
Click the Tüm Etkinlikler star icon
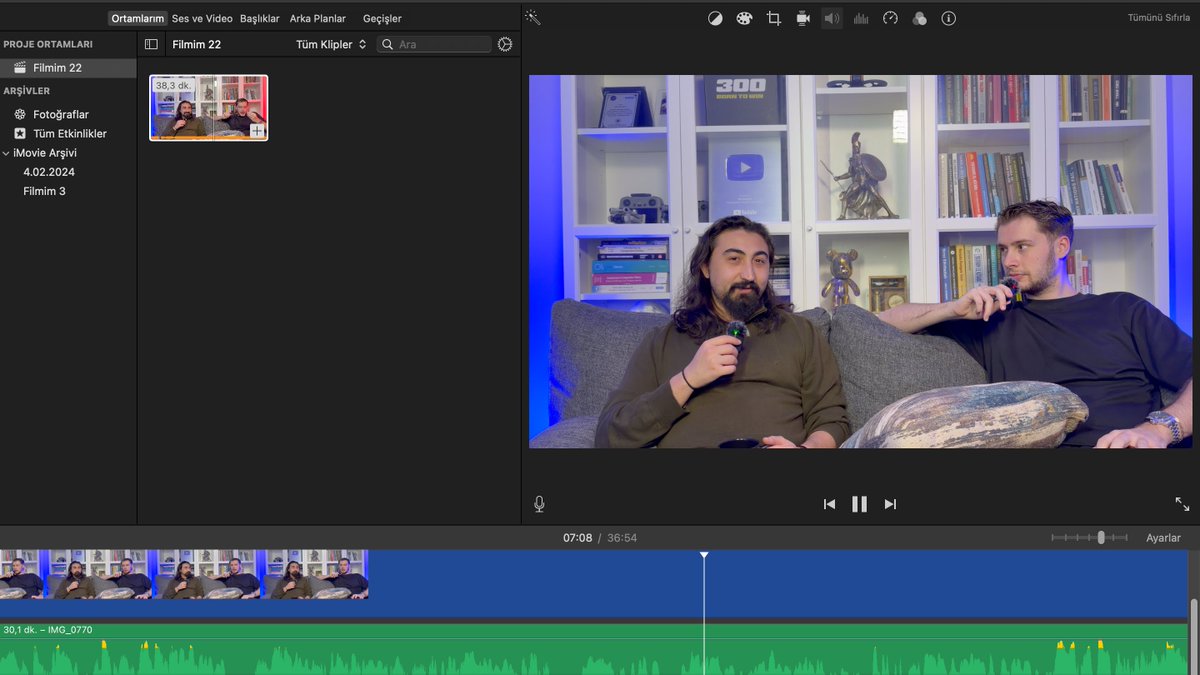click(x=20, y=133)
